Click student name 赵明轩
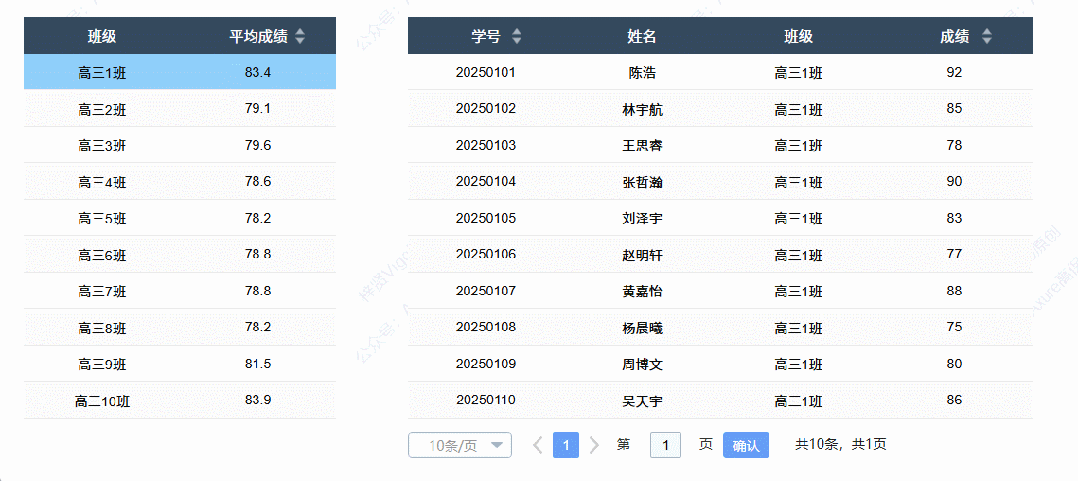 (x=642, y=256)
